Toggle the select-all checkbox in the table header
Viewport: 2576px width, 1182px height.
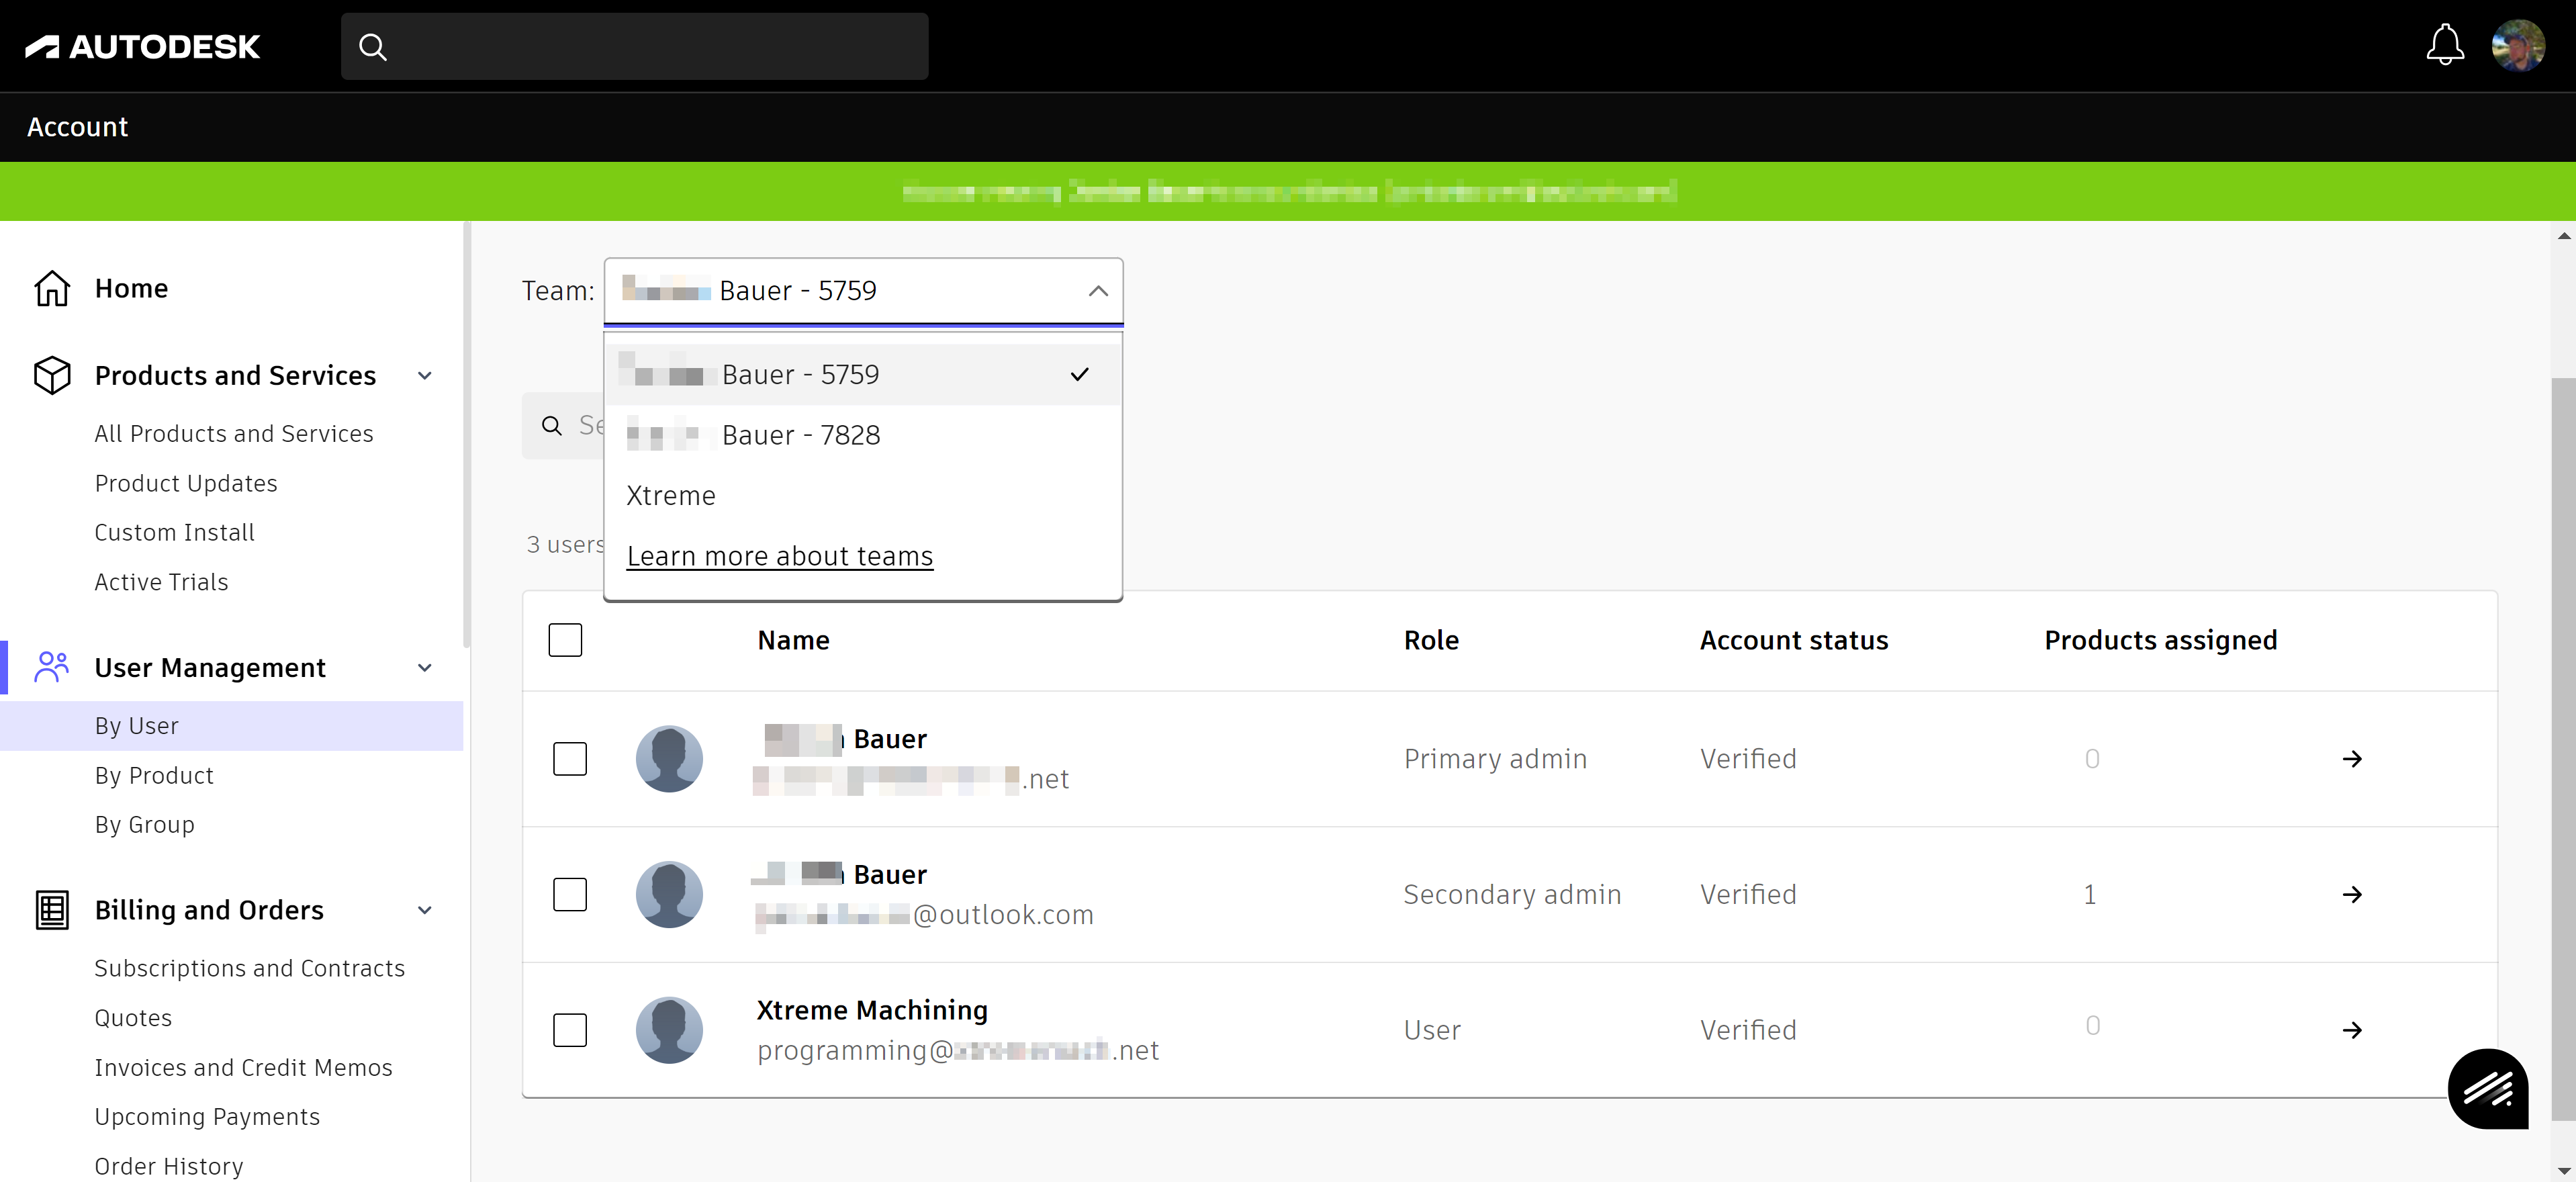pyautogui.click(x=565, y=640)
